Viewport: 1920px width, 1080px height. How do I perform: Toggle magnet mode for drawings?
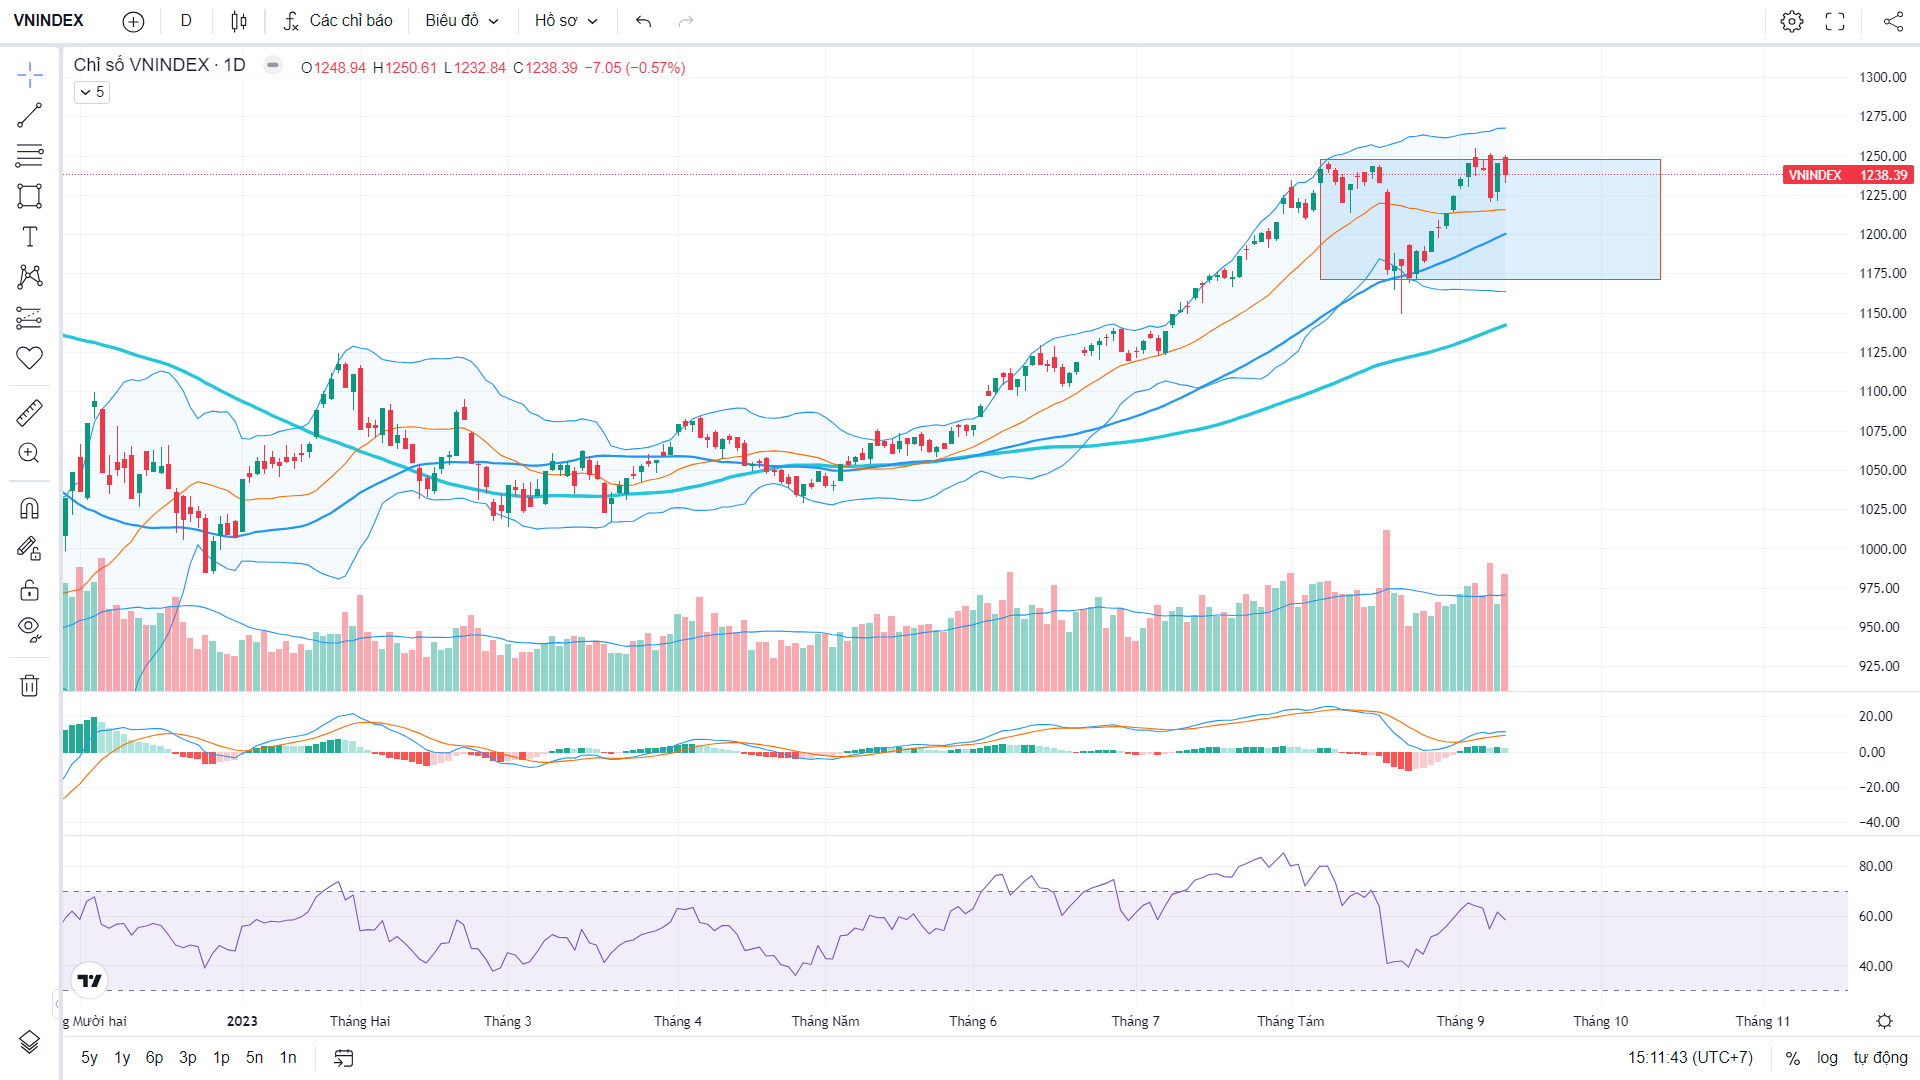pos(30,508)
